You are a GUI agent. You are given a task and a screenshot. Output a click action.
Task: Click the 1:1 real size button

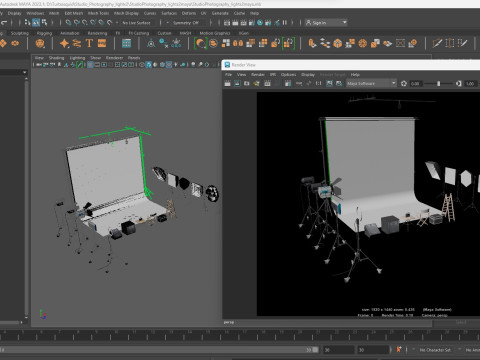[x=318, y=83]
